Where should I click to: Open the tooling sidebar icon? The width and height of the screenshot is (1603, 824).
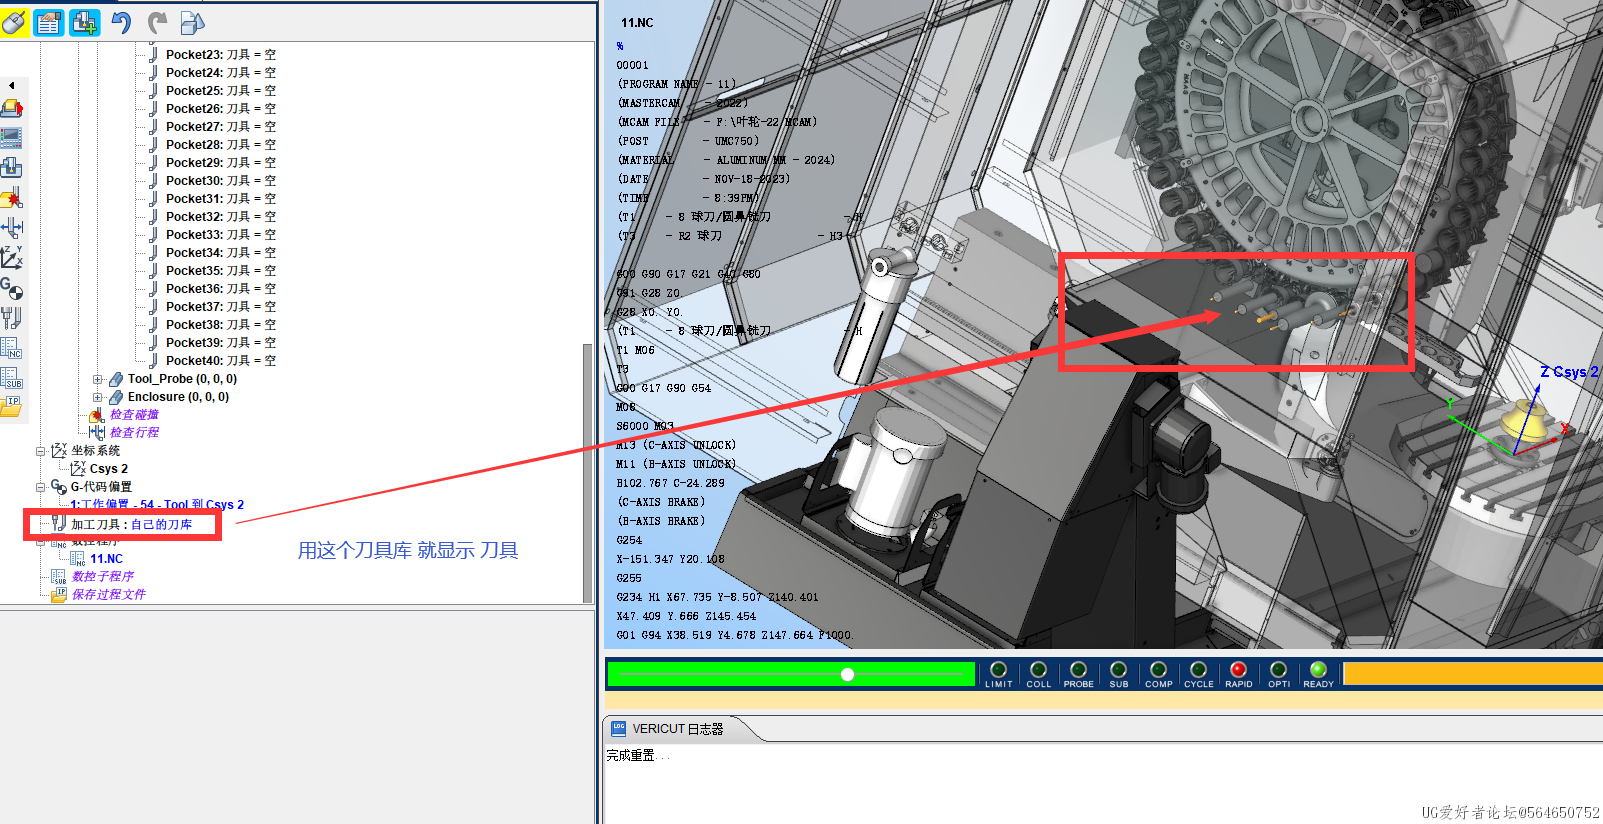12,318
